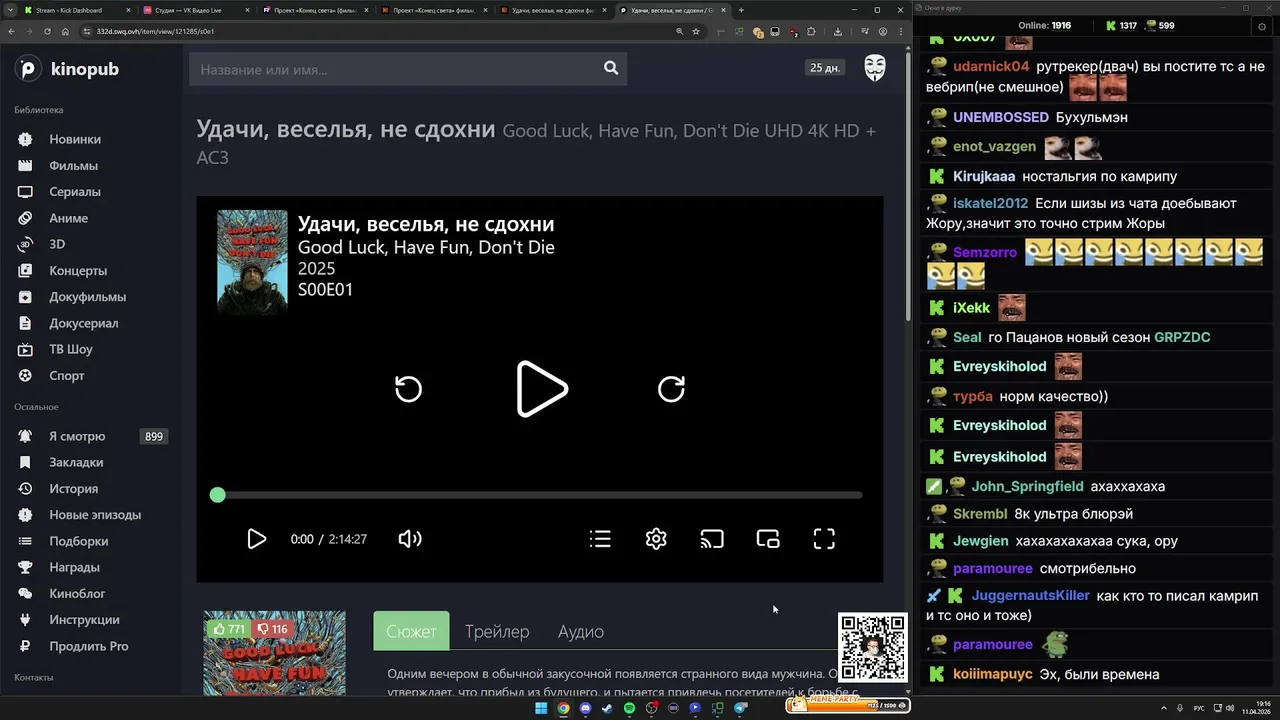Skip forward with the clockwise arrow button
Viewport: 1280px width, 720px height.
[x=671, y=389]
